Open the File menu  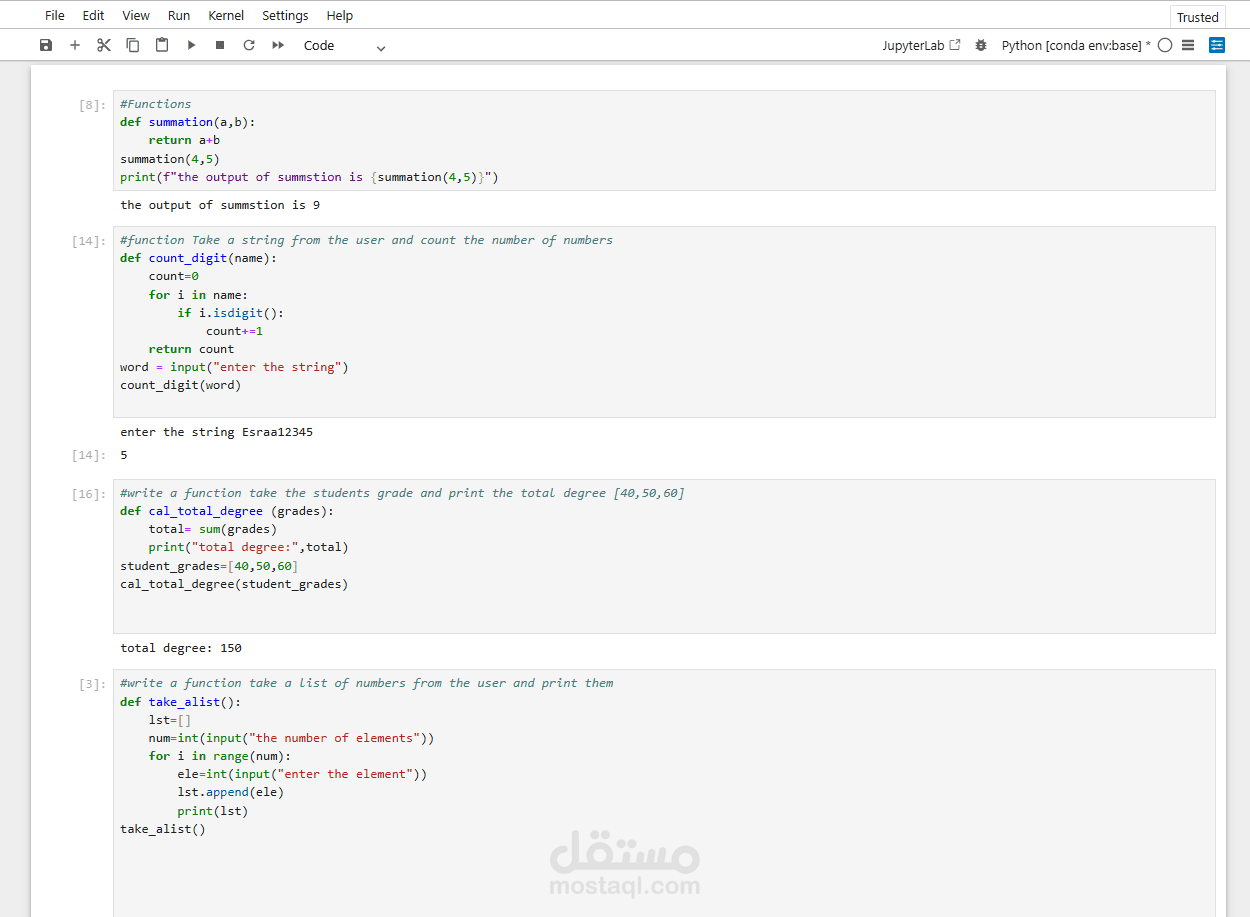coord(55,15)
